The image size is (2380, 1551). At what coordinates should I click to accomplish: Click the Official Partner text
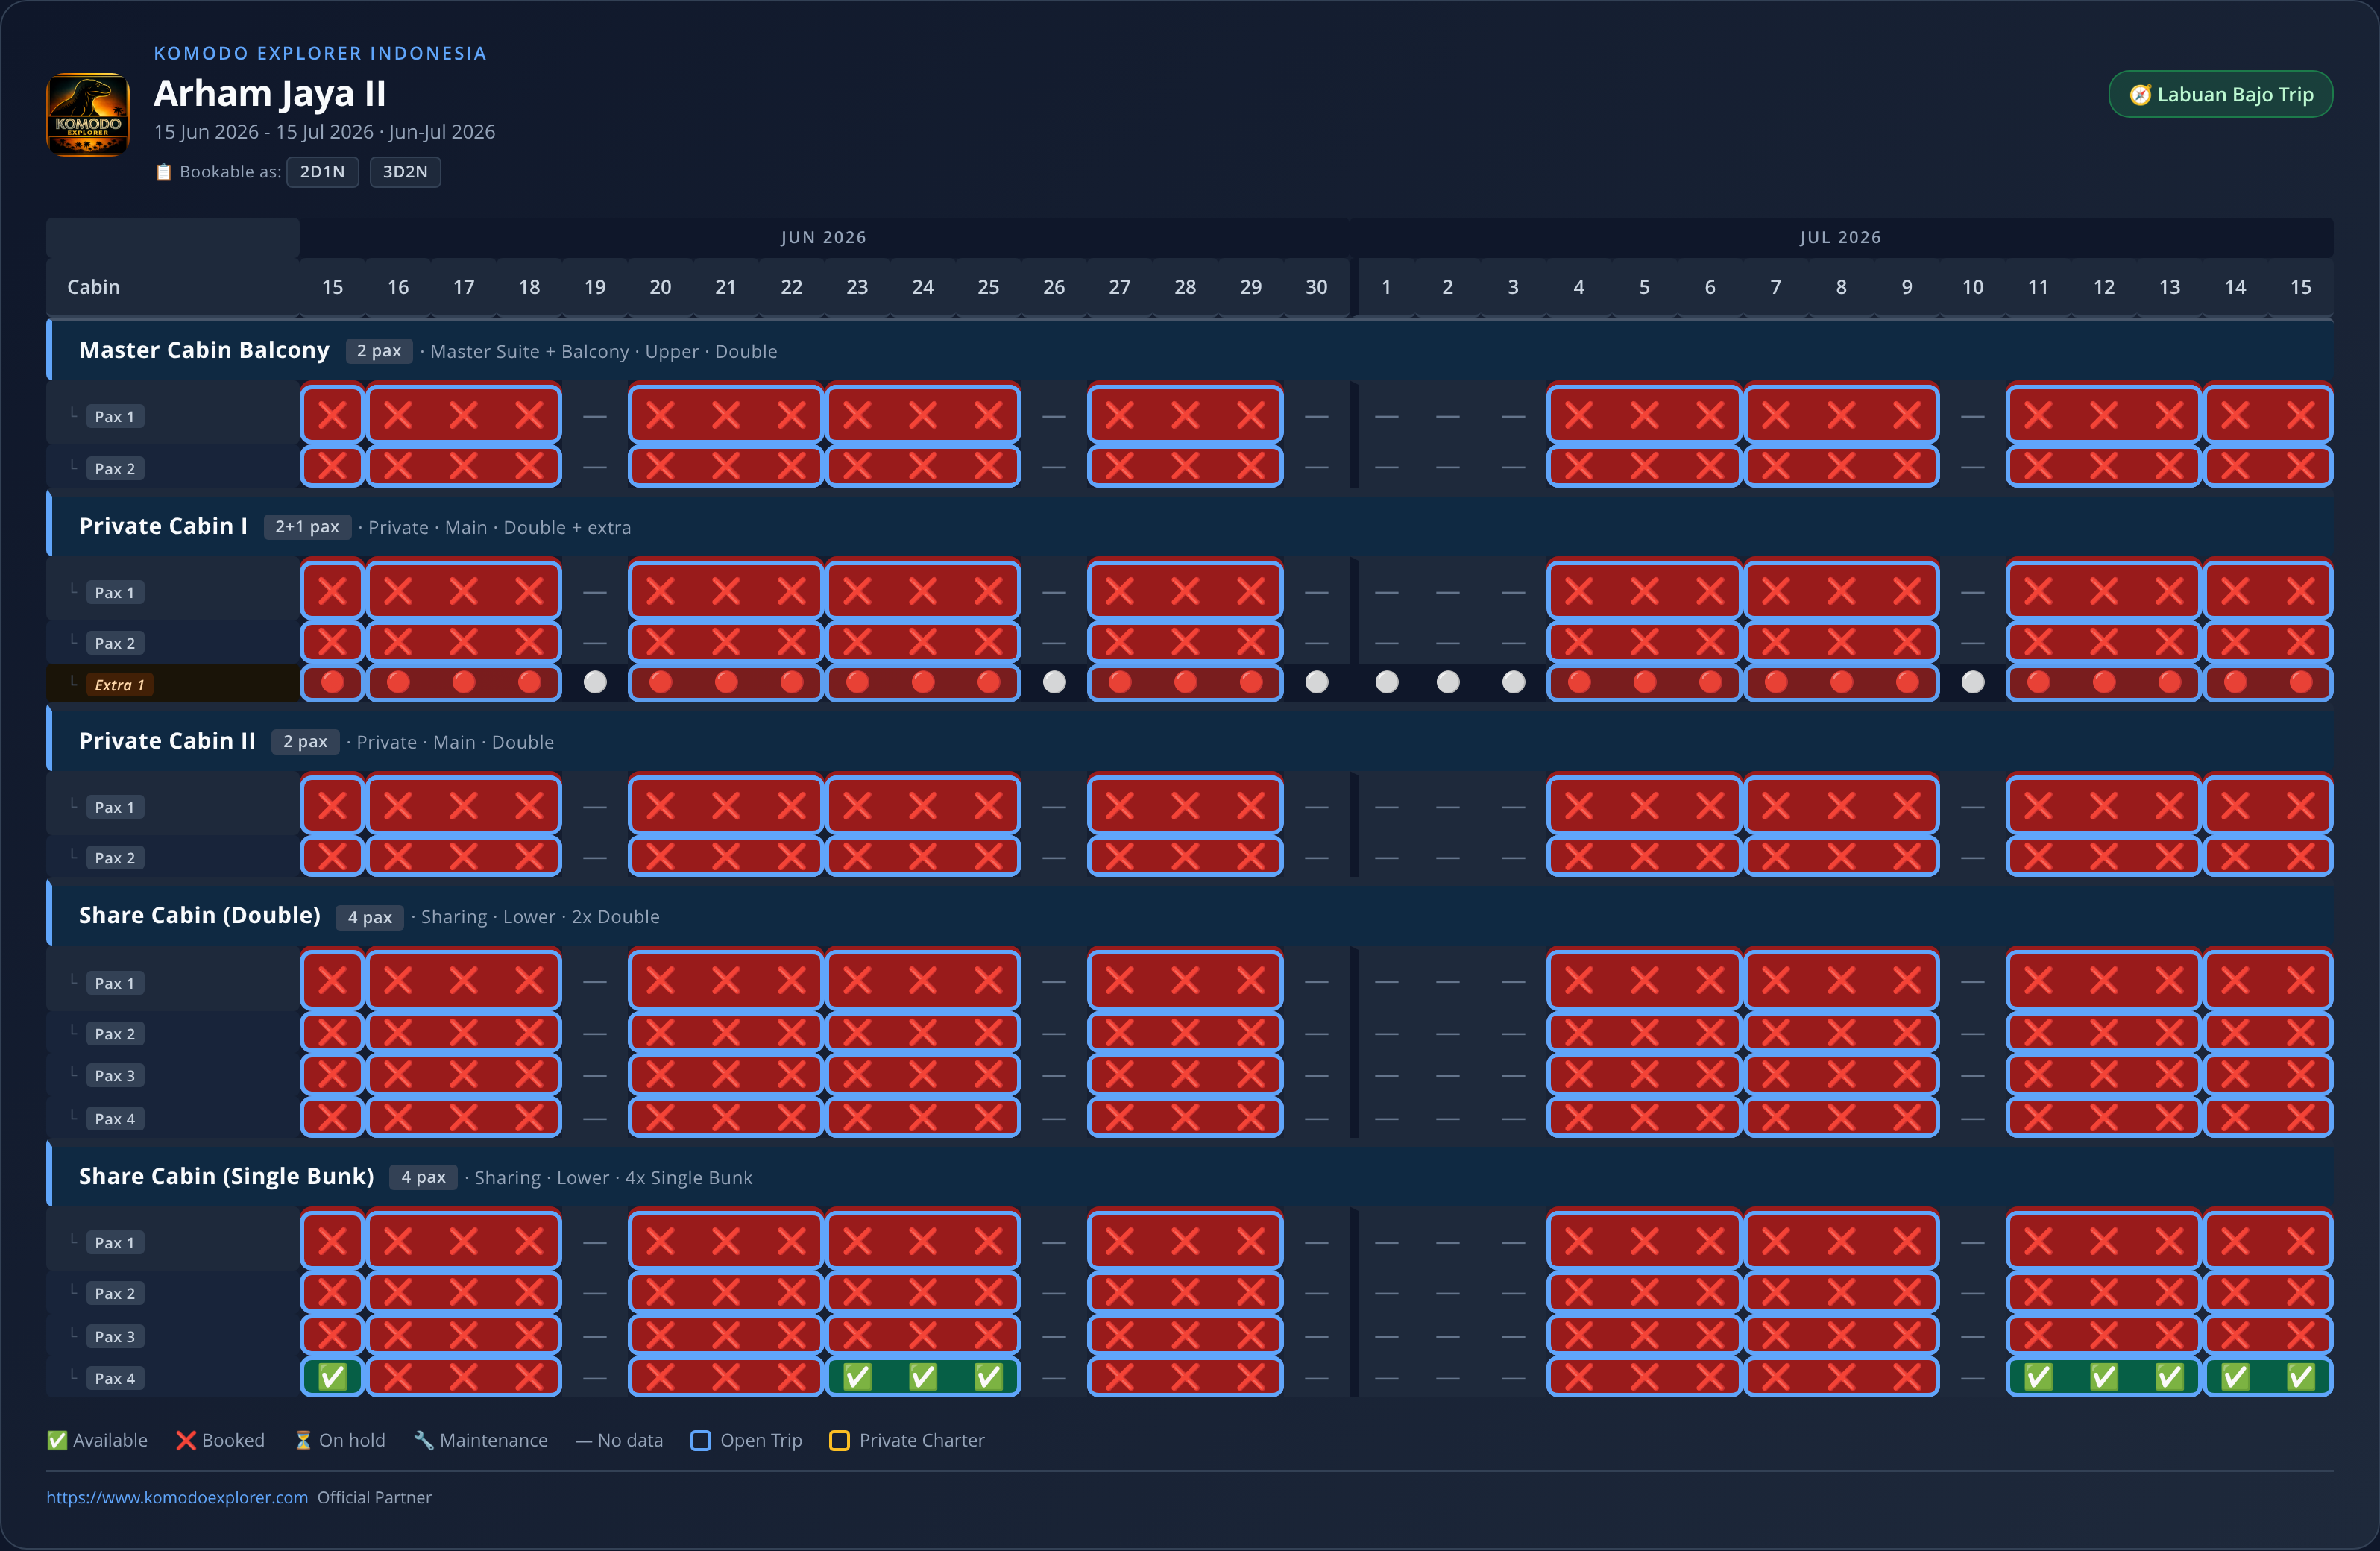375,1497
